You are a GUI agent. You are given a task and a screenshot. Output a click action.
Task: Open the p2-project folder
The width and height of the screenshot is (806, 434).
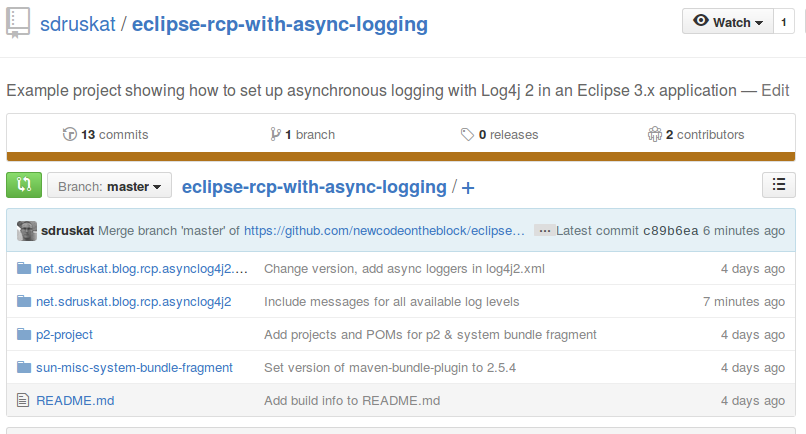(64, 335)
